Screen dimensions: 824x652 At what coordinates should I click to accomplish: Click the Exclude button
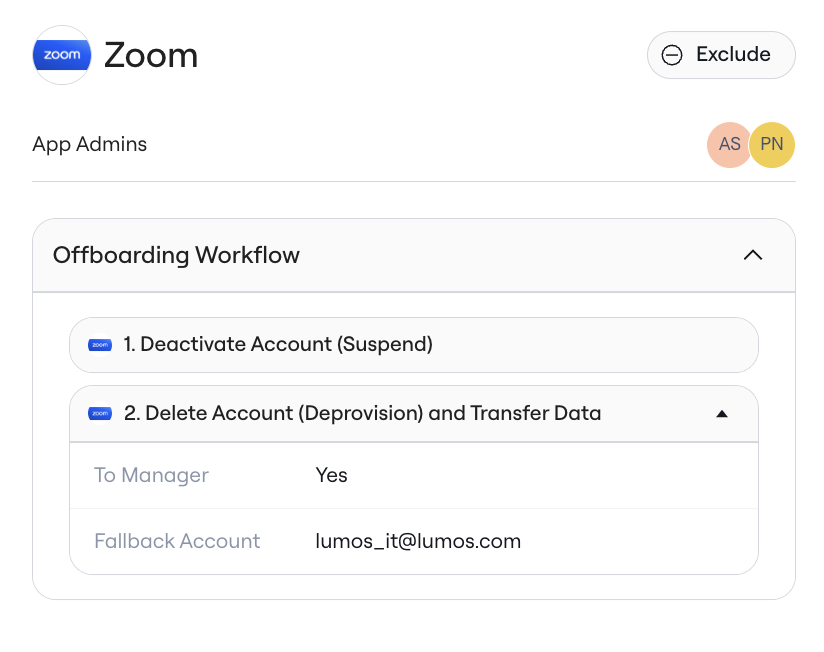721,55
